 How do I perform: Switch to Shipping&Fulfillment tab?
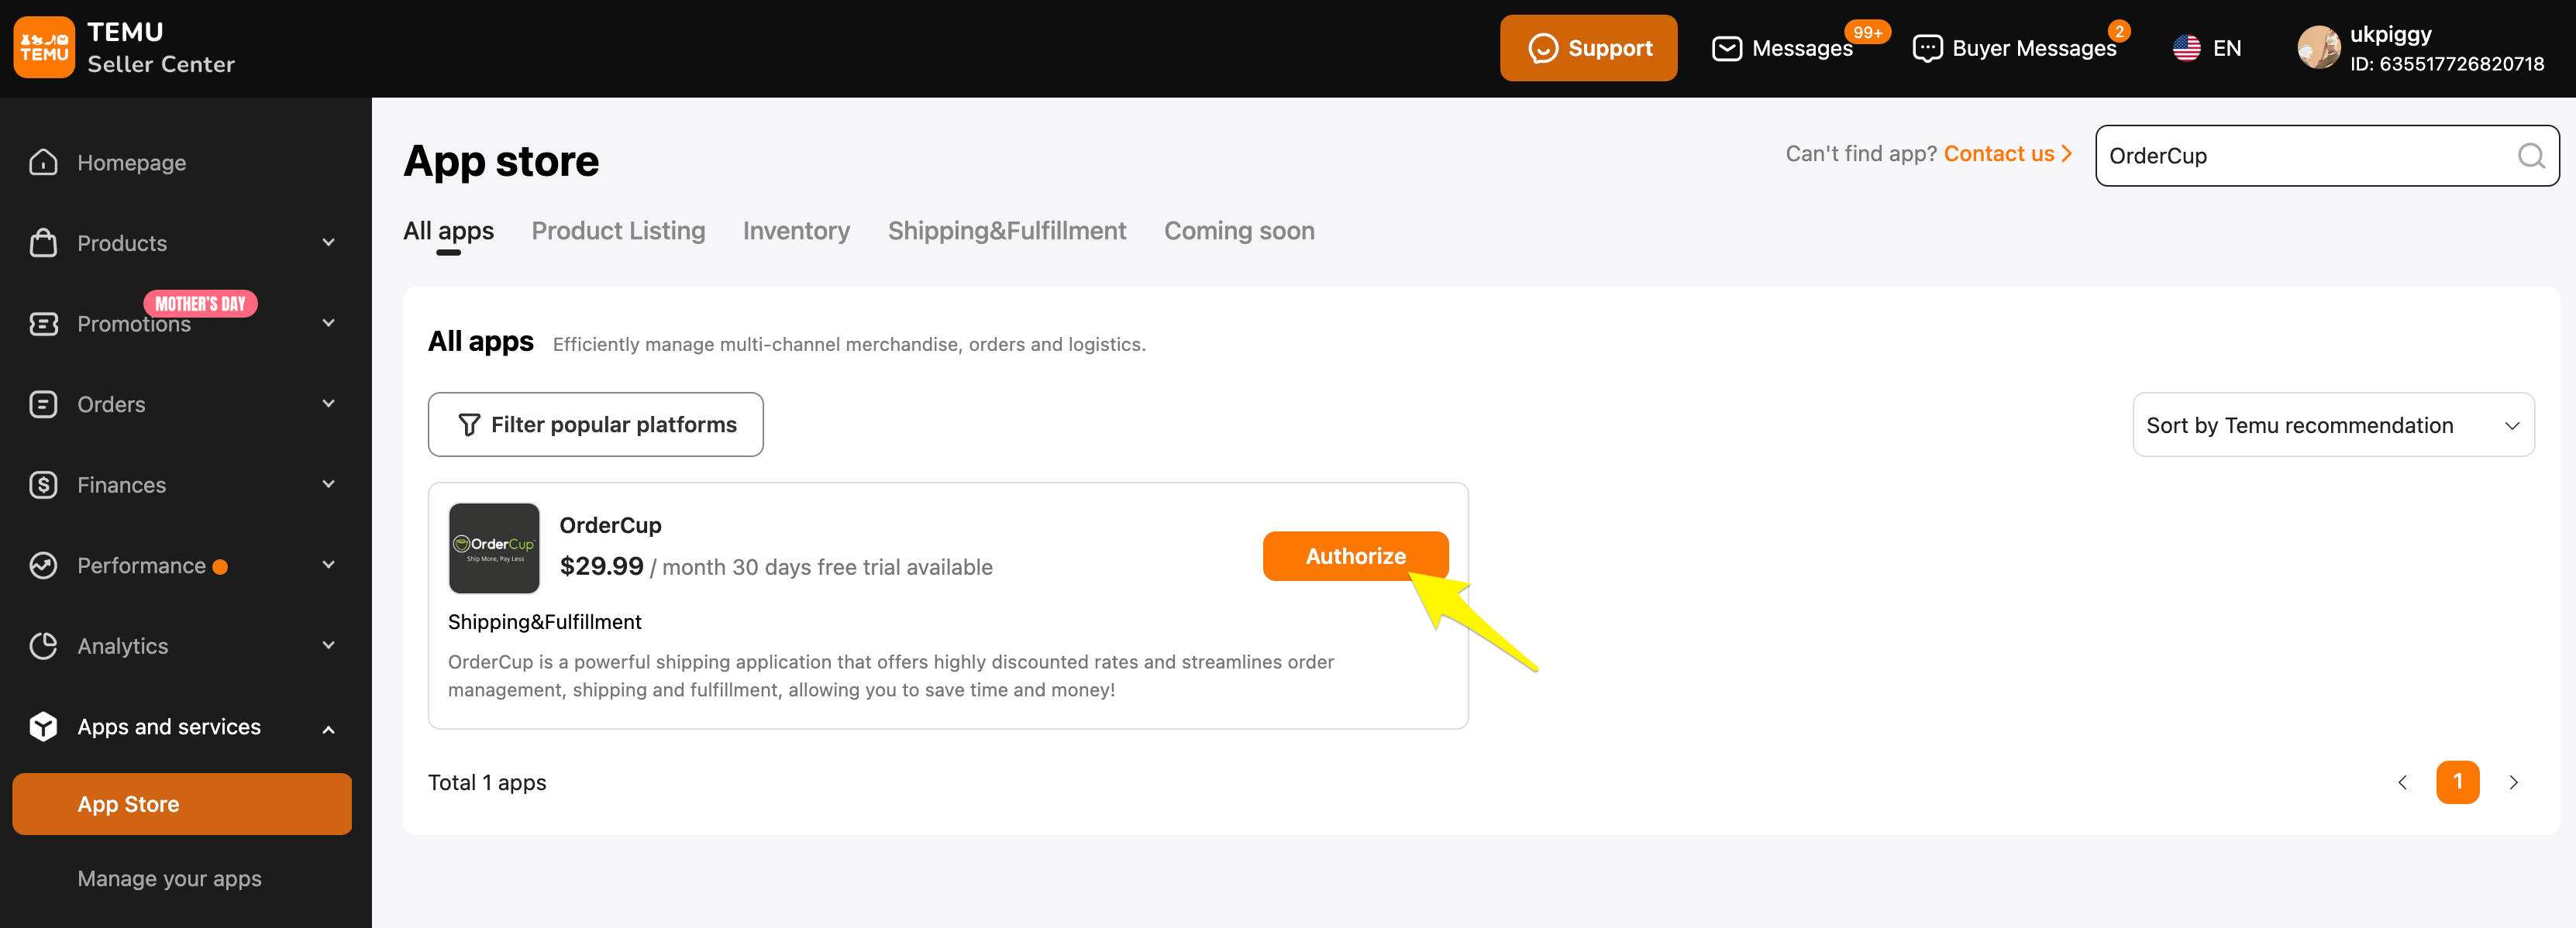pyautogui.click(x=1006, y=231)
